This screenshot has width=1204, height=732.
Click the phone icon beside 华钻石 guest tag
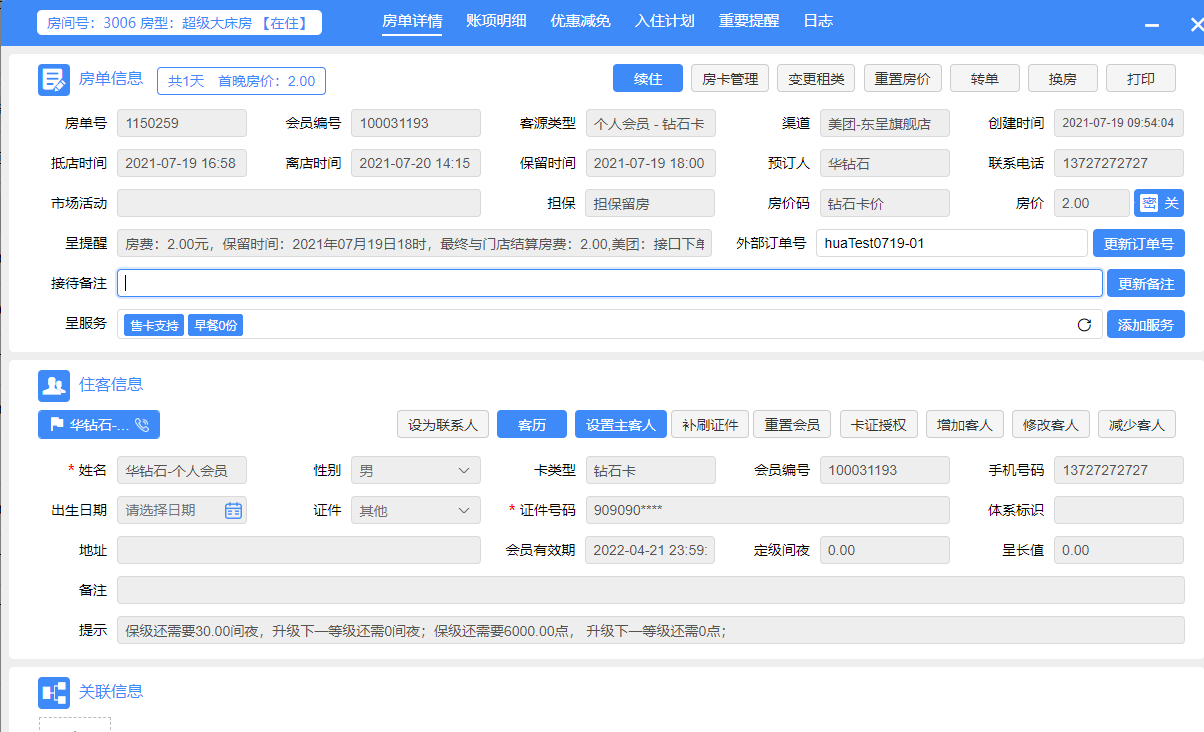(142, 425)
